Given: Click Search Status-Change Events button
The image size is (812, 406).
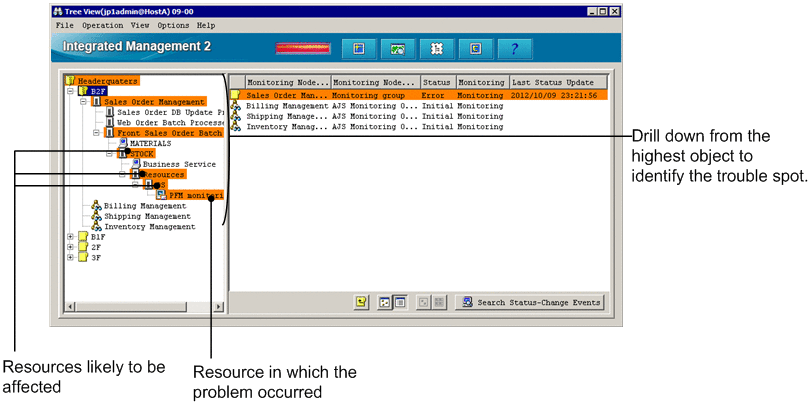Looking at the screenshot, I should coord(530,302).
